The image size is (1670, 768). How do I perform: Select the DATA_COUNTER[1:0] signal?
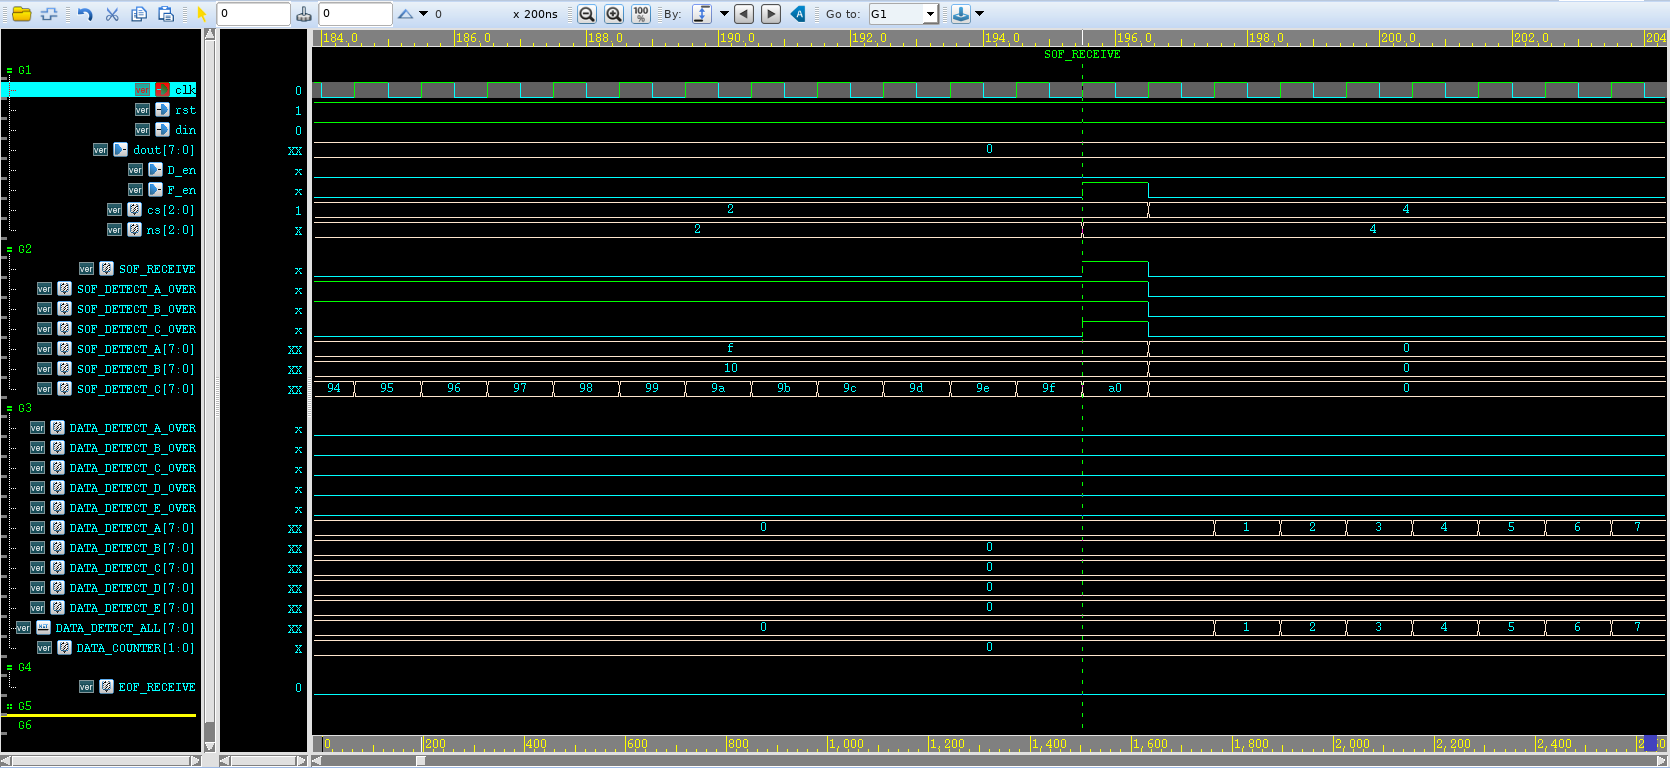pyautogui.click(x=136, y=648)
